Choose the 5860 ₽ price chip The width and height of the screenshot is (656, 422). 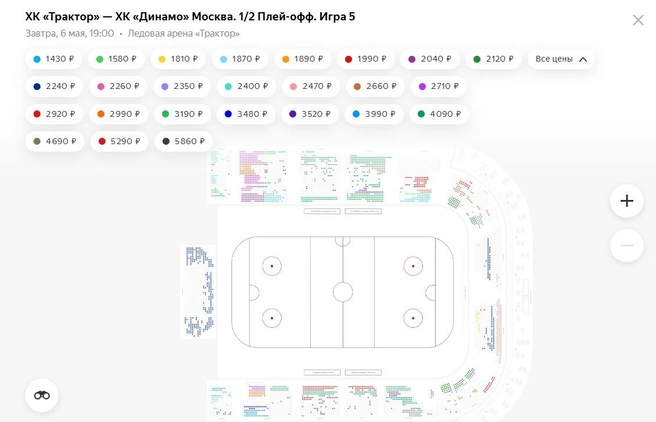coord(184,141)
